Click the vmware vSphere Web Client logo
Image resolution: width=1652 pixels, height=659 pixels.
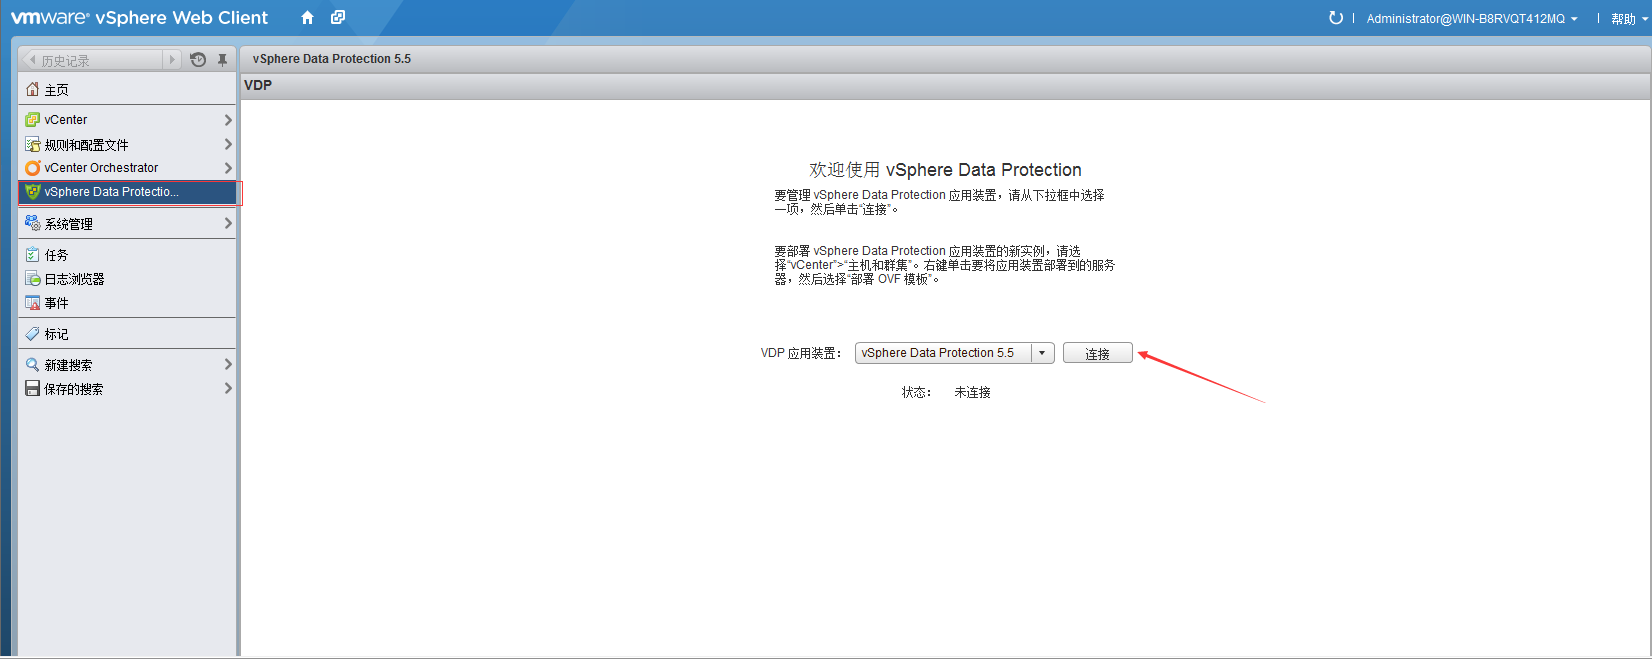(x=140, y=18)
